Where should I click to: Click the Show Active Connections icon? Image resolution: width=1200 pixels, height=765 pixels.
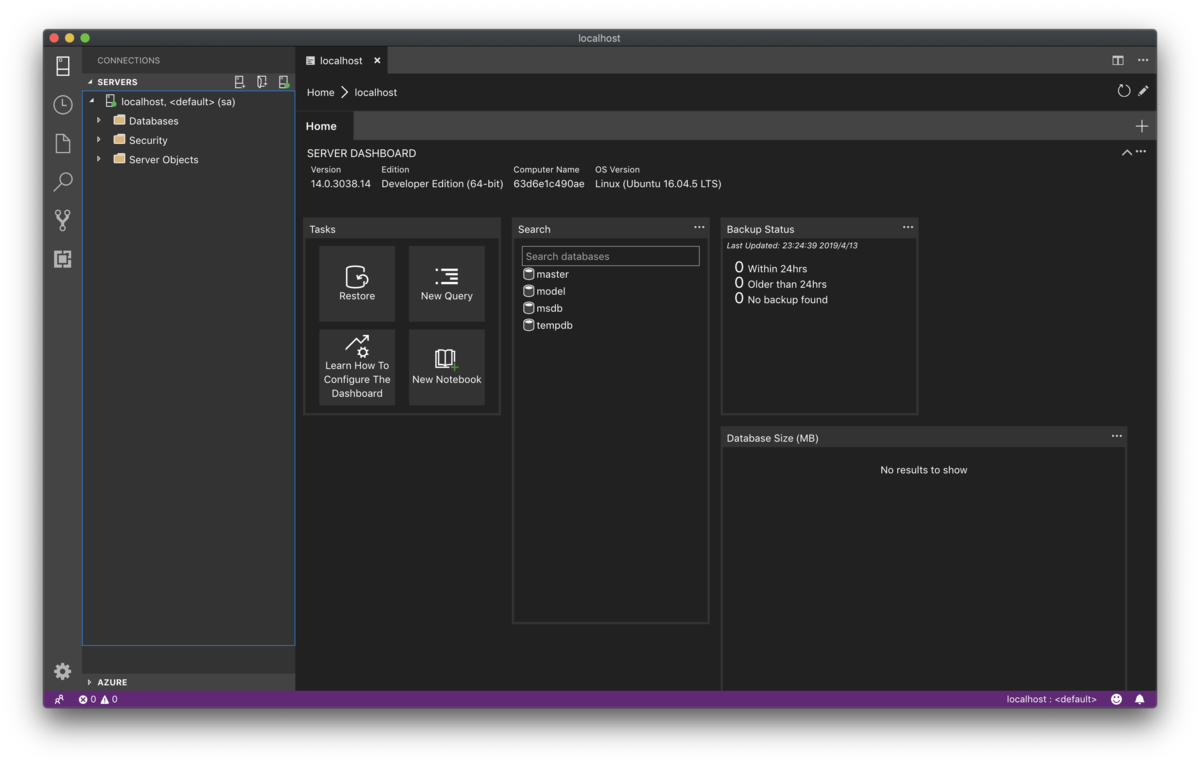[x=284, y=82]
